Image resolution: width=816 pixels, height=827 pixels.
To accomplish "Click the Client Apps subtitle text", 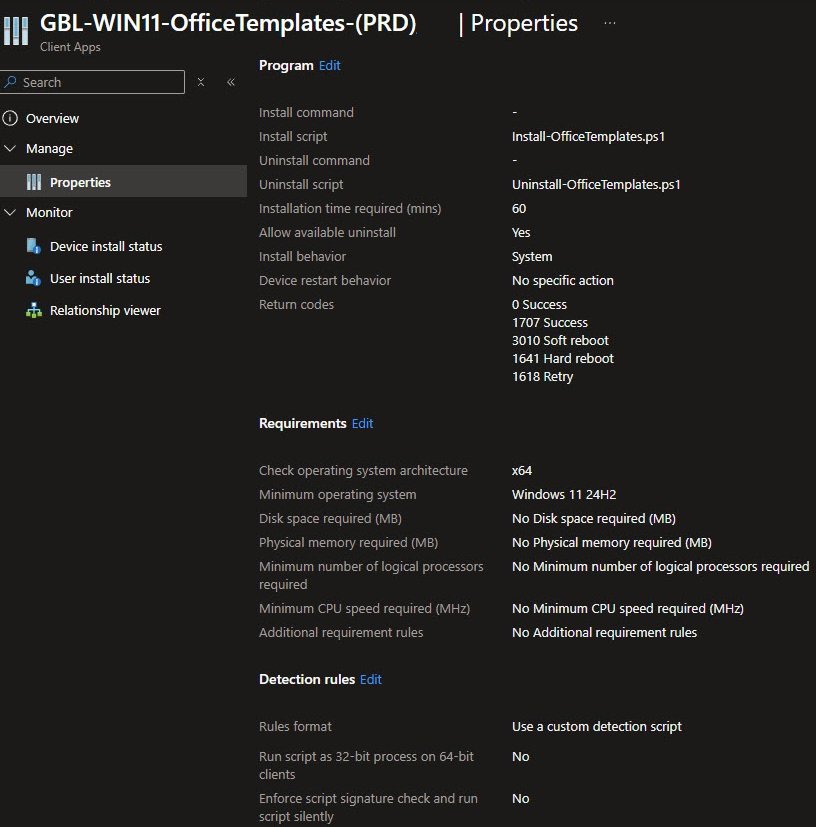I will tap(70, 47).
